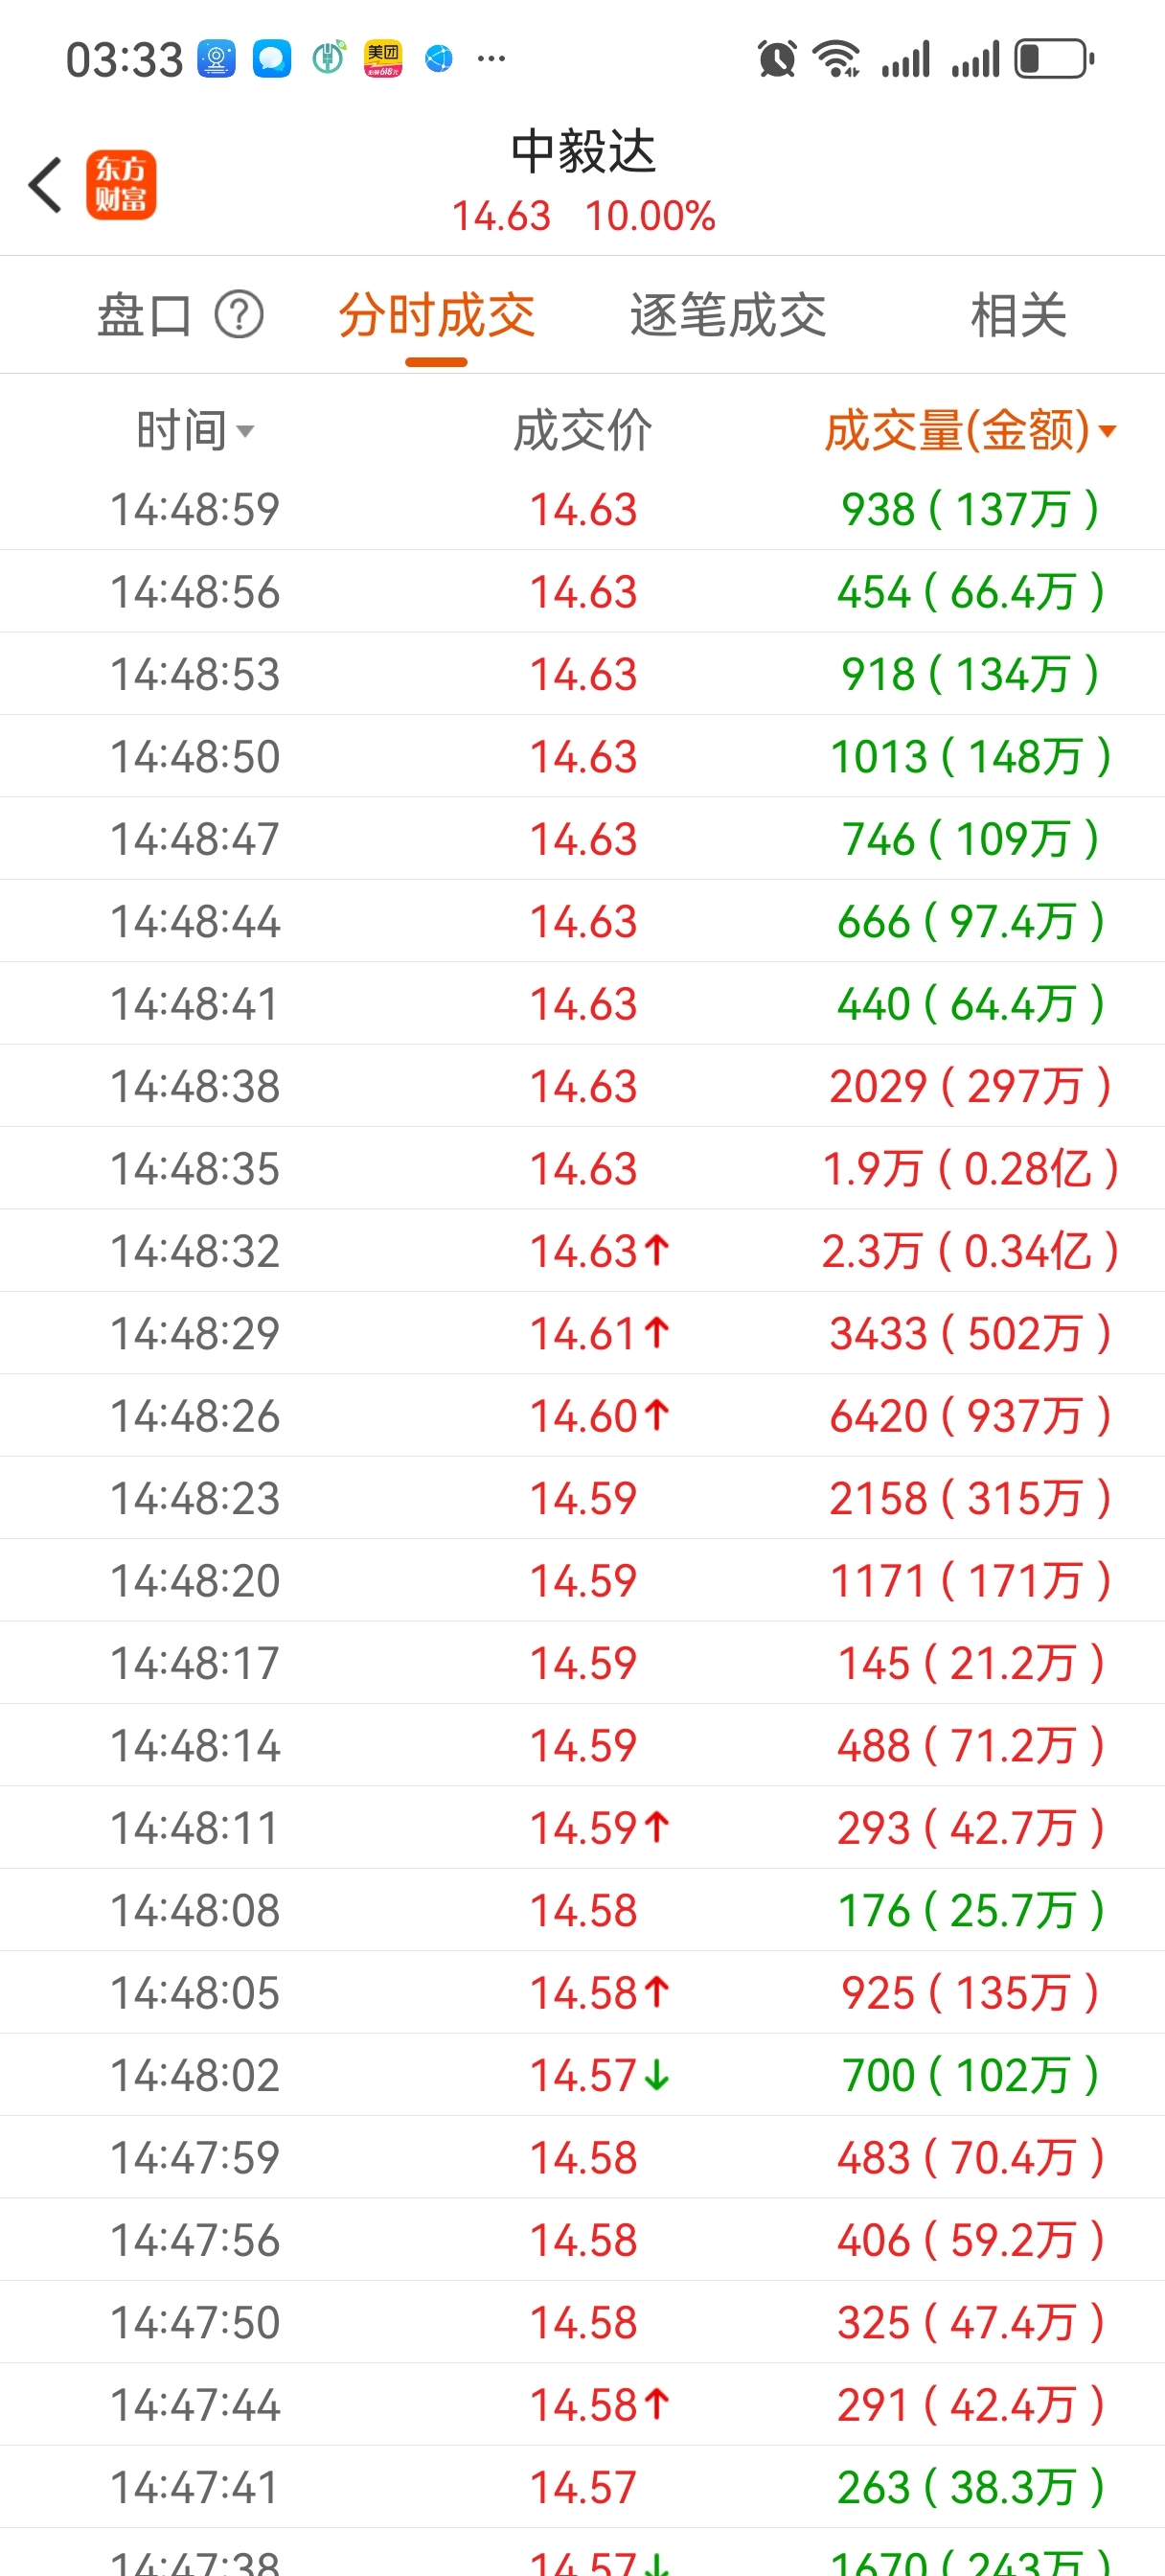The image size is (1165, 2576).
Task: Tap the 14.63 10.00% price line
Action: (x=583, y=216)
